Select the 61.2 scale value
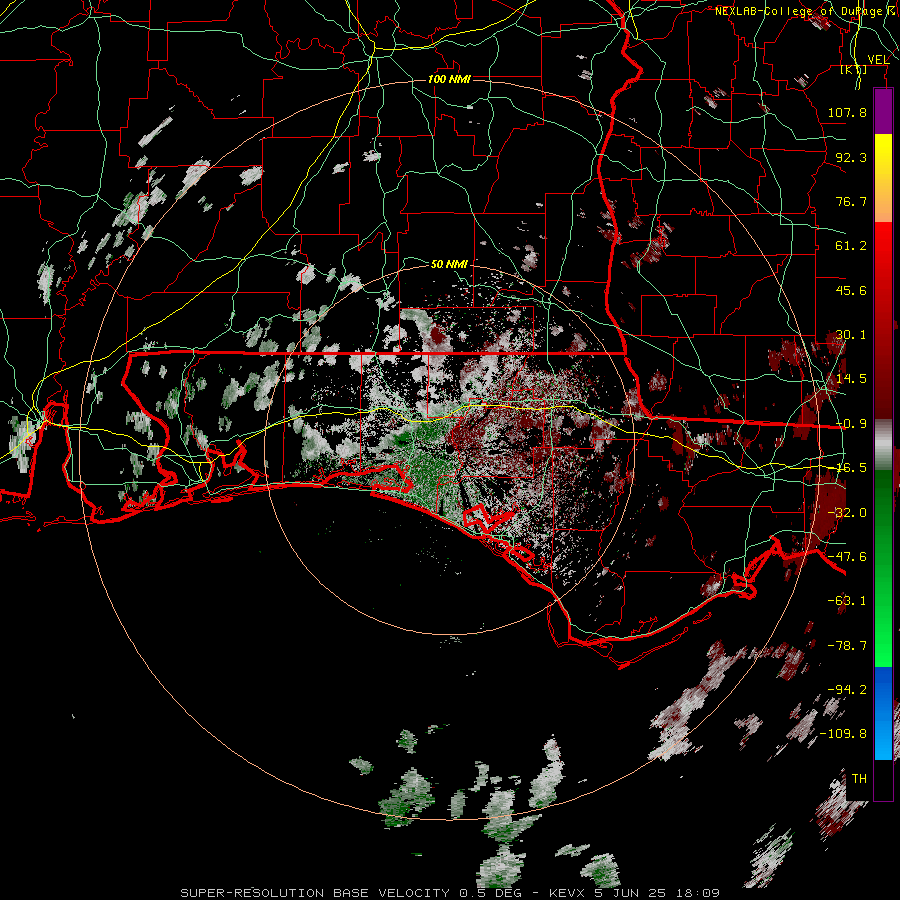 coord(851,246)
